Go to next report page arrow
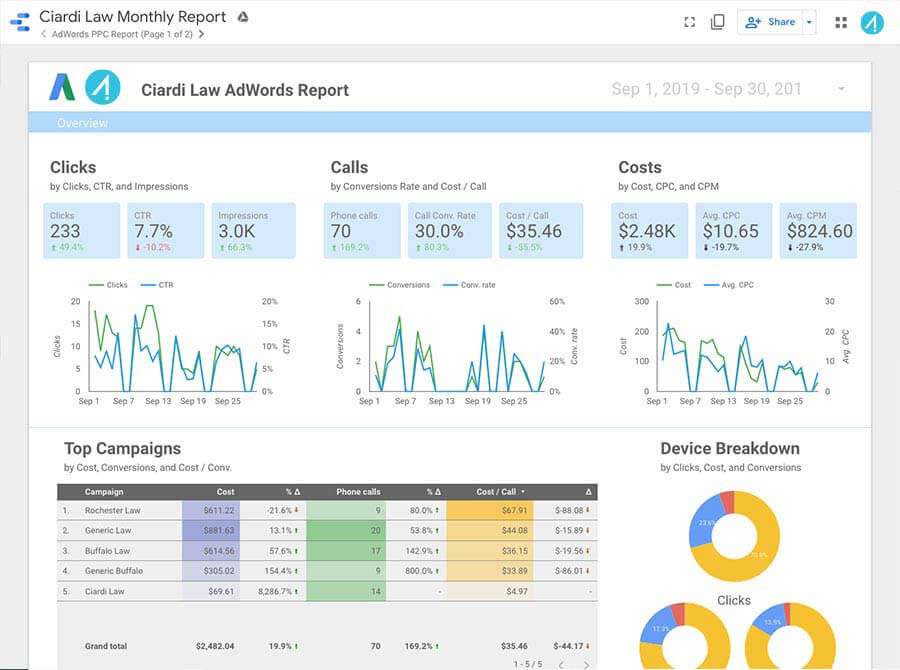Viewport: 900px width, 670px height. pyautogui.click(x=201, y=34)
